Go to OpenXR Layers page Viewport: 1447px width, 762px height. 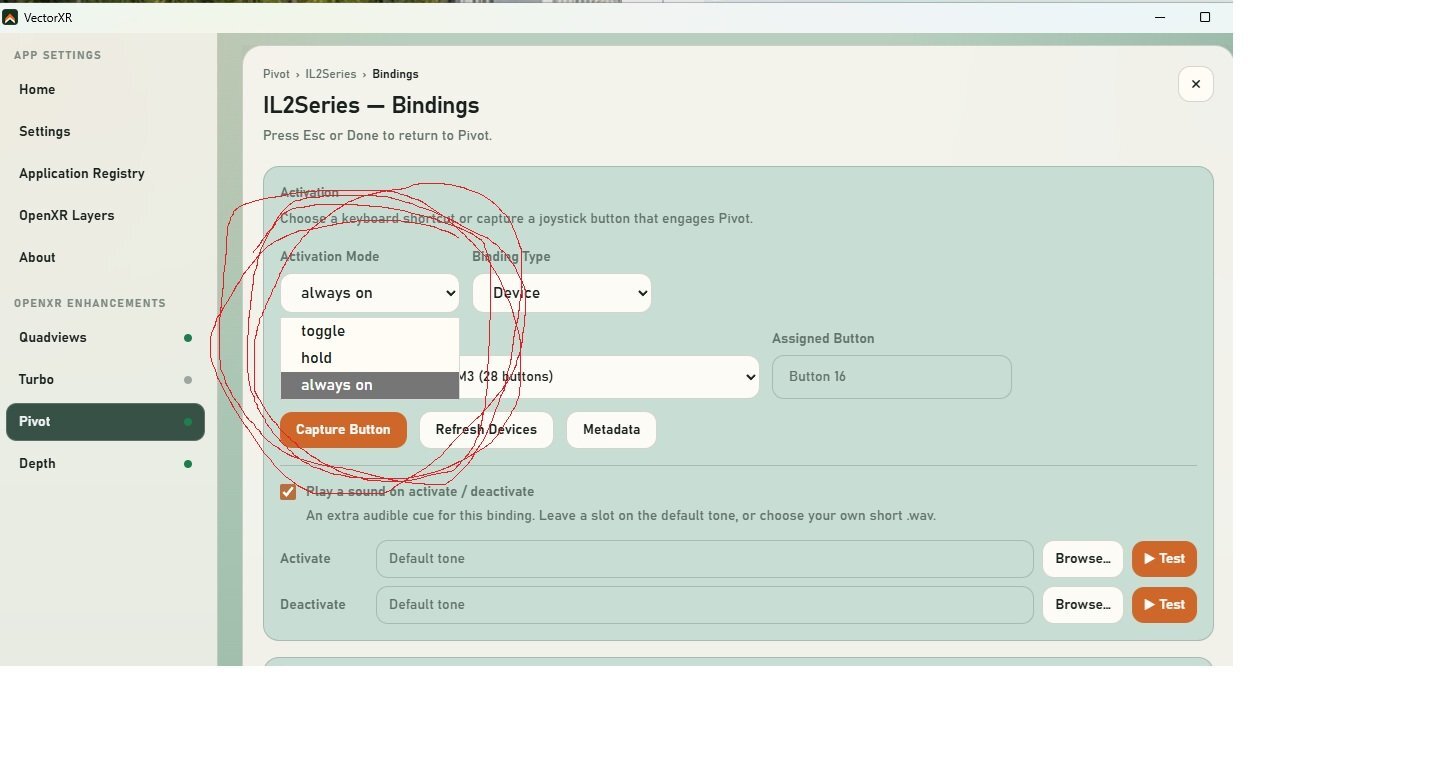(67, 216)
